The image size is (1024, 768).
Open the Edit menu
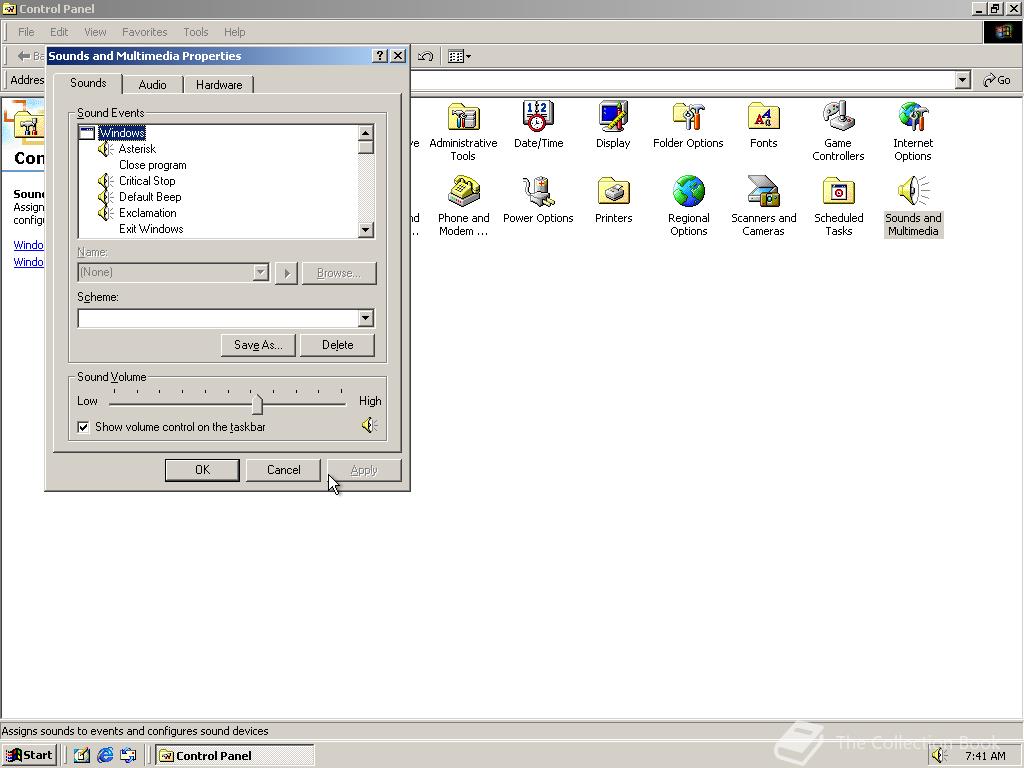coord(59,32)
